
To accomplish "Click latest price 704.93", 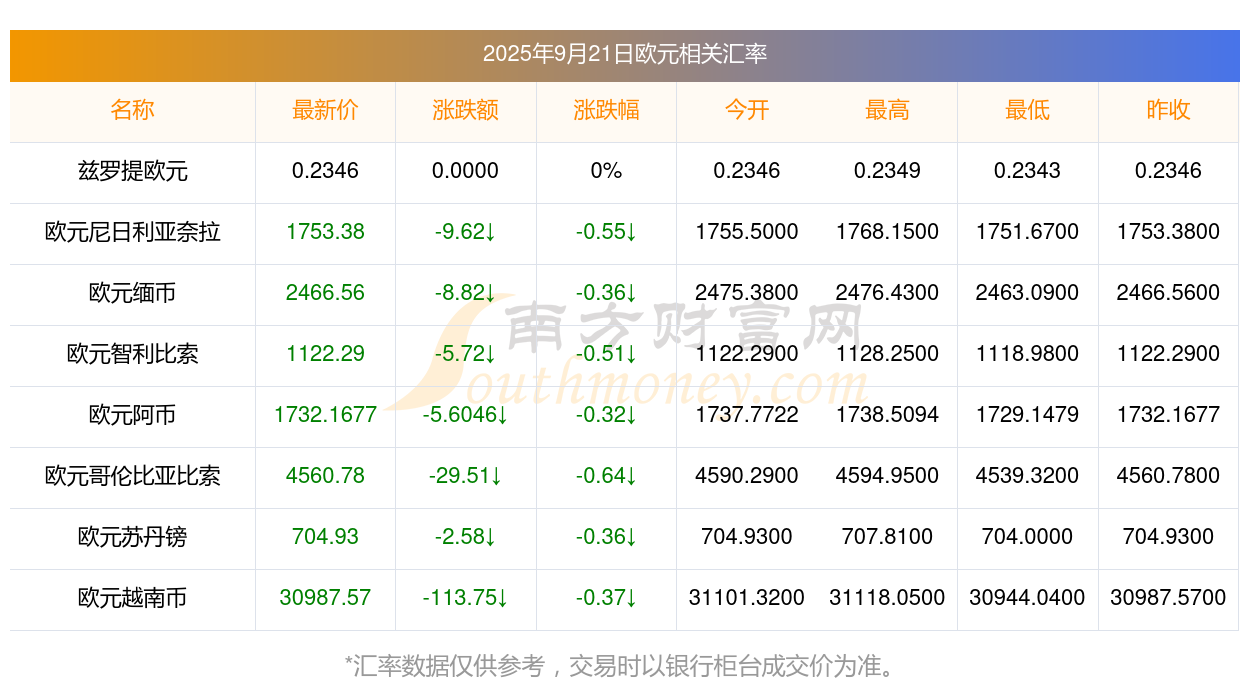I will point(325,537).
